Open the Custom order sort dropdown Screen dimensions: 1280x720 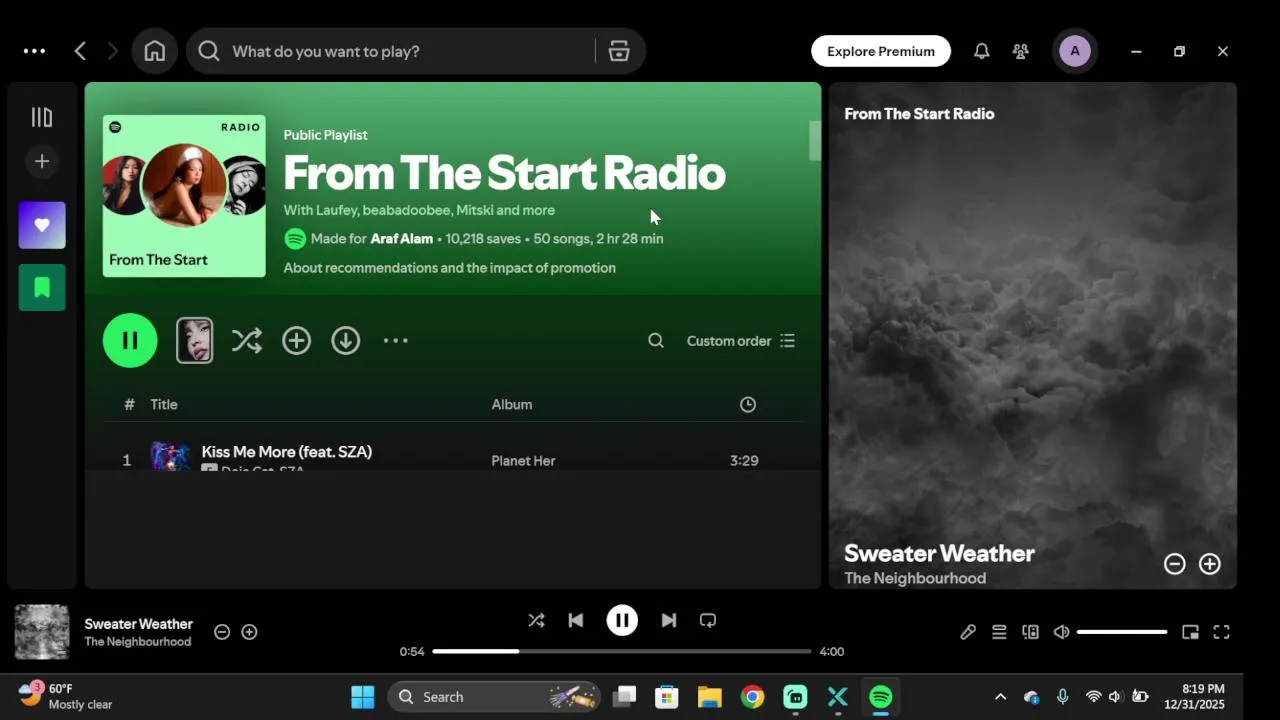[x=740, y=341]
